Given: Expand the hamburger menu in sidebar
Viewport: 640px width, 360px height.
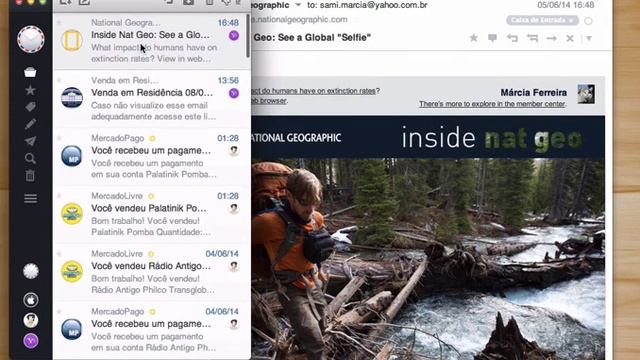Looking at the screenshot, I should pos(30,198).
